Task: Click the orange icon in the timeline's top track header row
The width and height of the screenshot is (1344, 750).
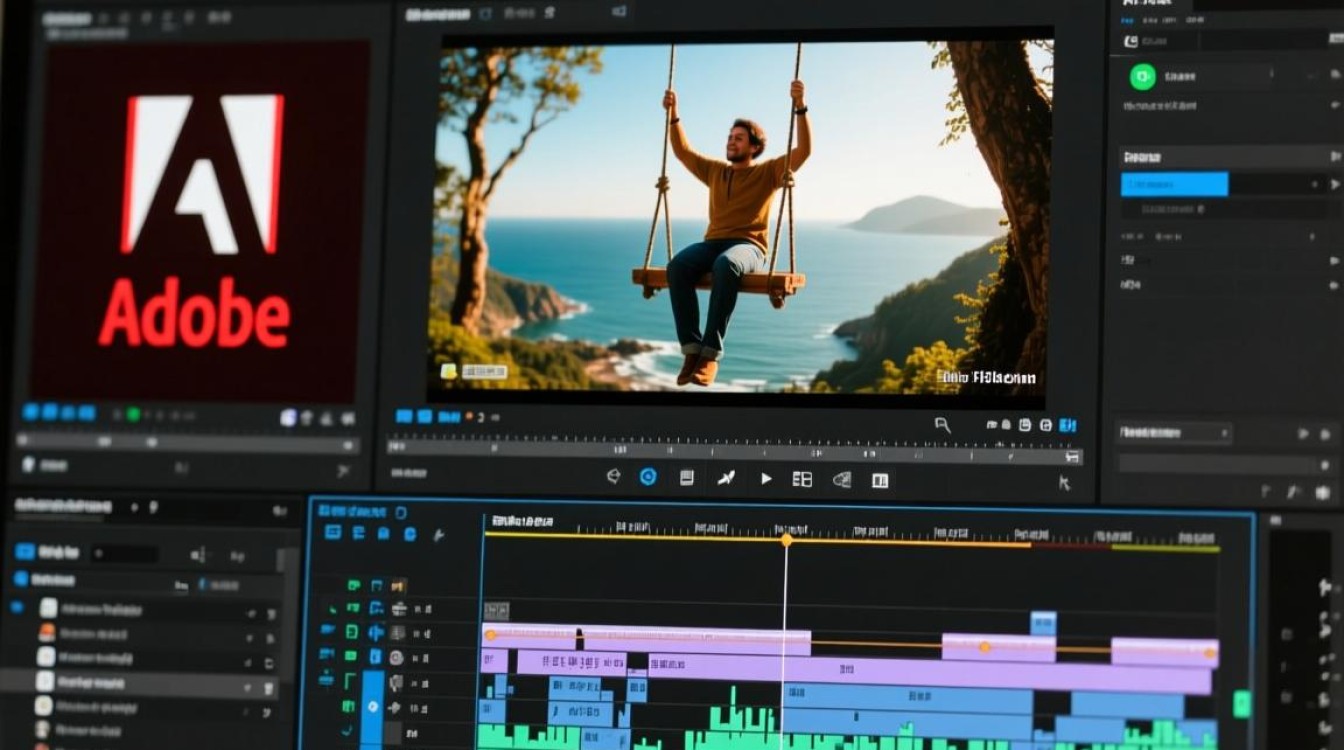Action: tap(398, 585)
